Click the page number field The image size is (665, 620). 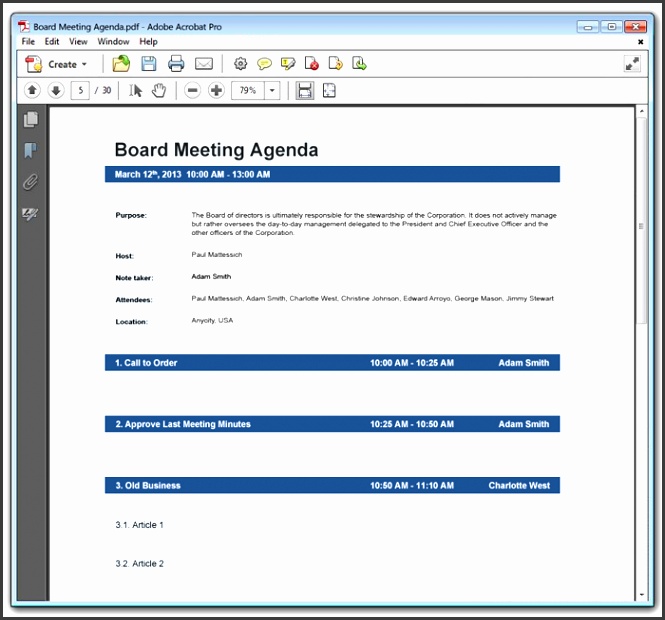(x=80, y=90)
